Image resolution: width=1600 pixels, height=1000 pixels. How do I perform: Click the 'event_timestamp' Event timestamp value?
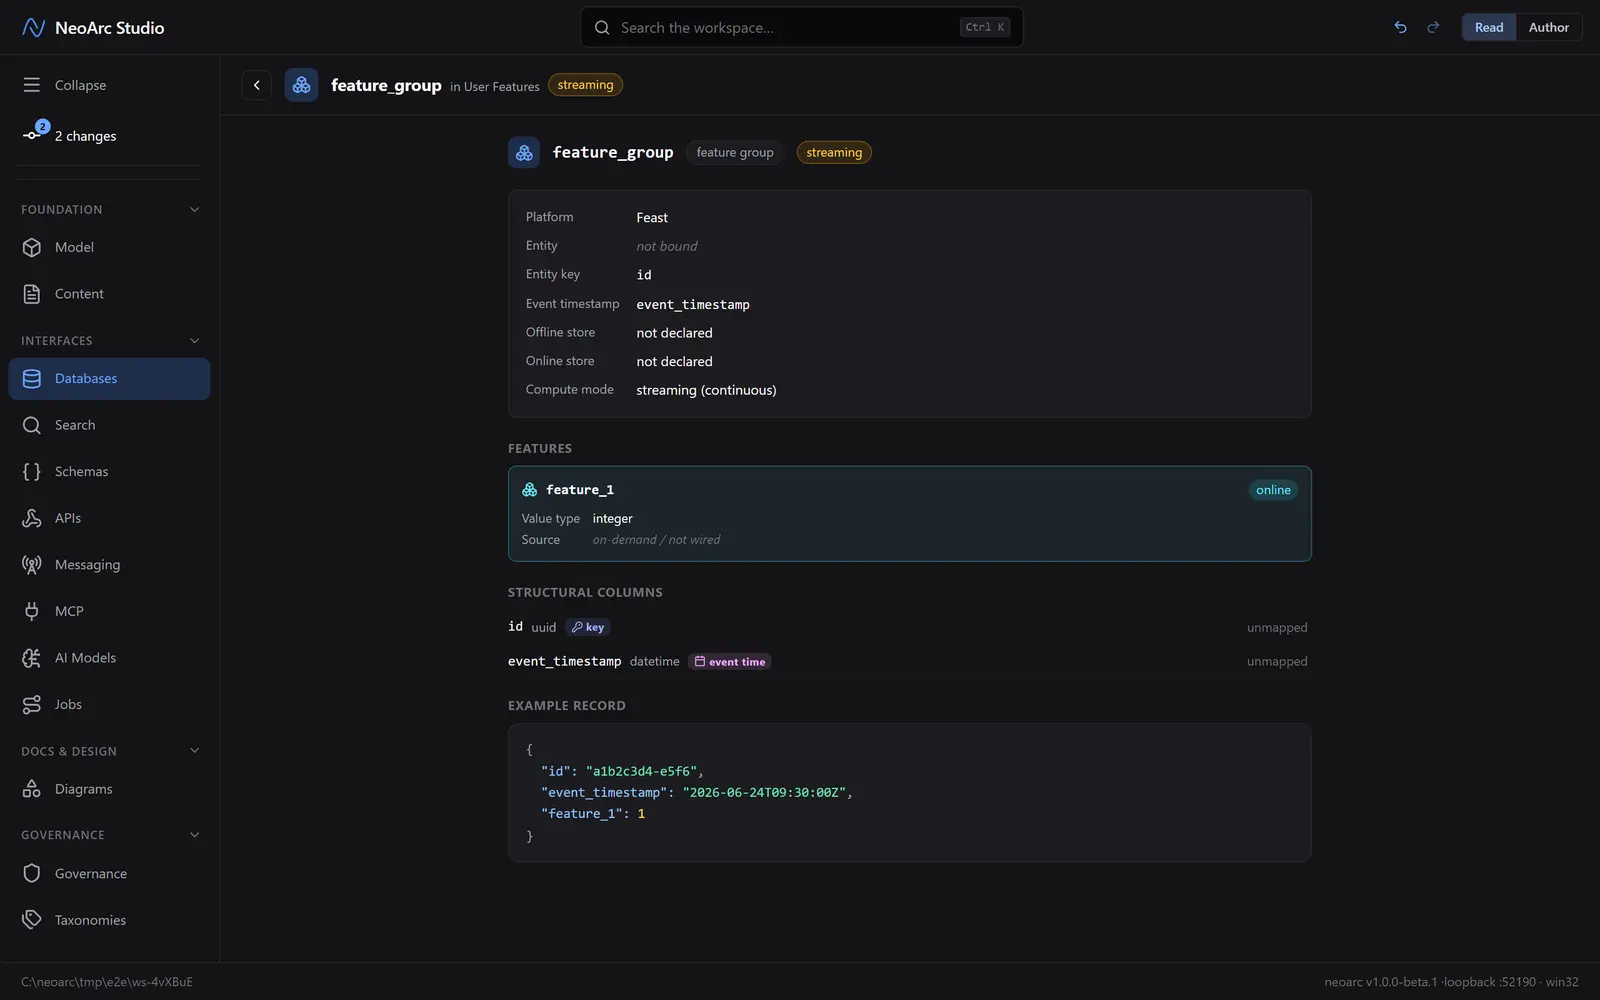pyautogui.click(x=693, y=304)
